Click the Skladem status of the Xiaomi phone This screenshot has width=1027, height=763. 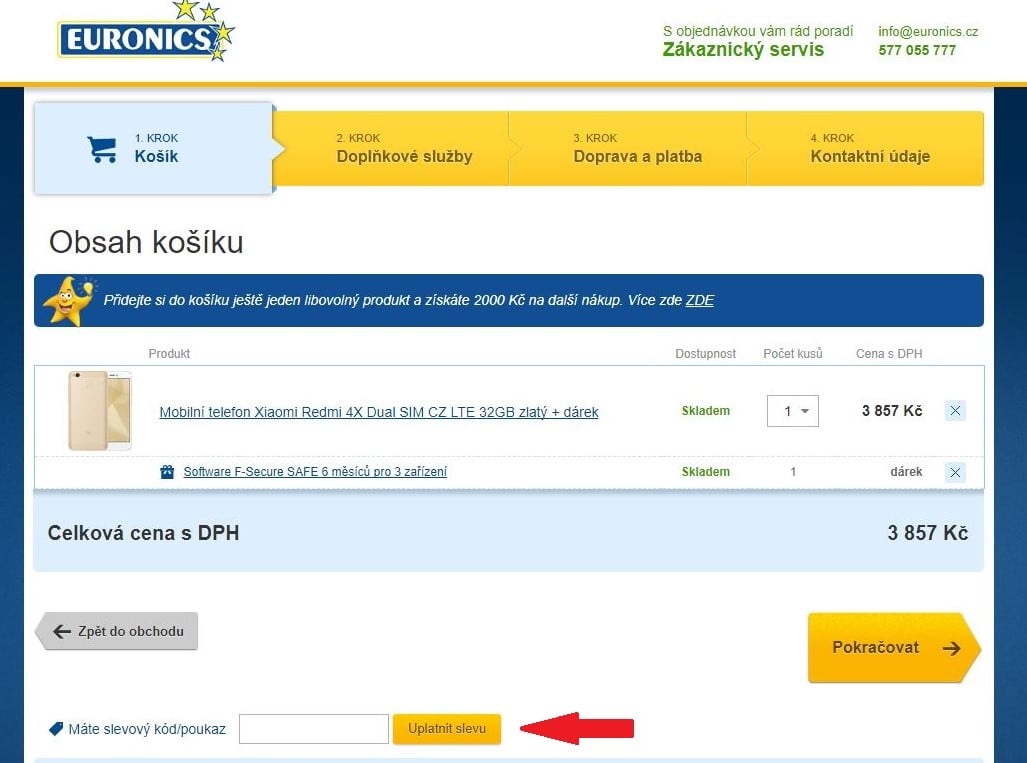705,411
